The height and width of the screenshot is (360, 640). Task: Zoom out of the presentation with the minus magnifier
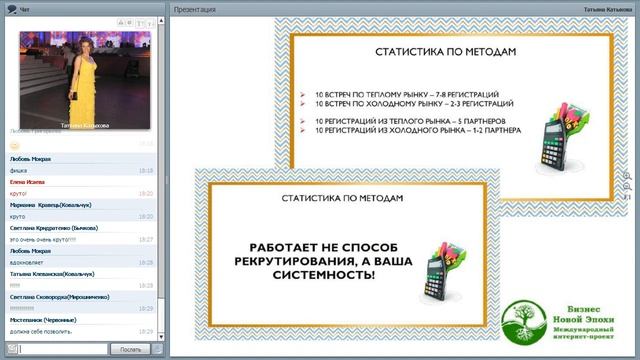click(627, 187)
